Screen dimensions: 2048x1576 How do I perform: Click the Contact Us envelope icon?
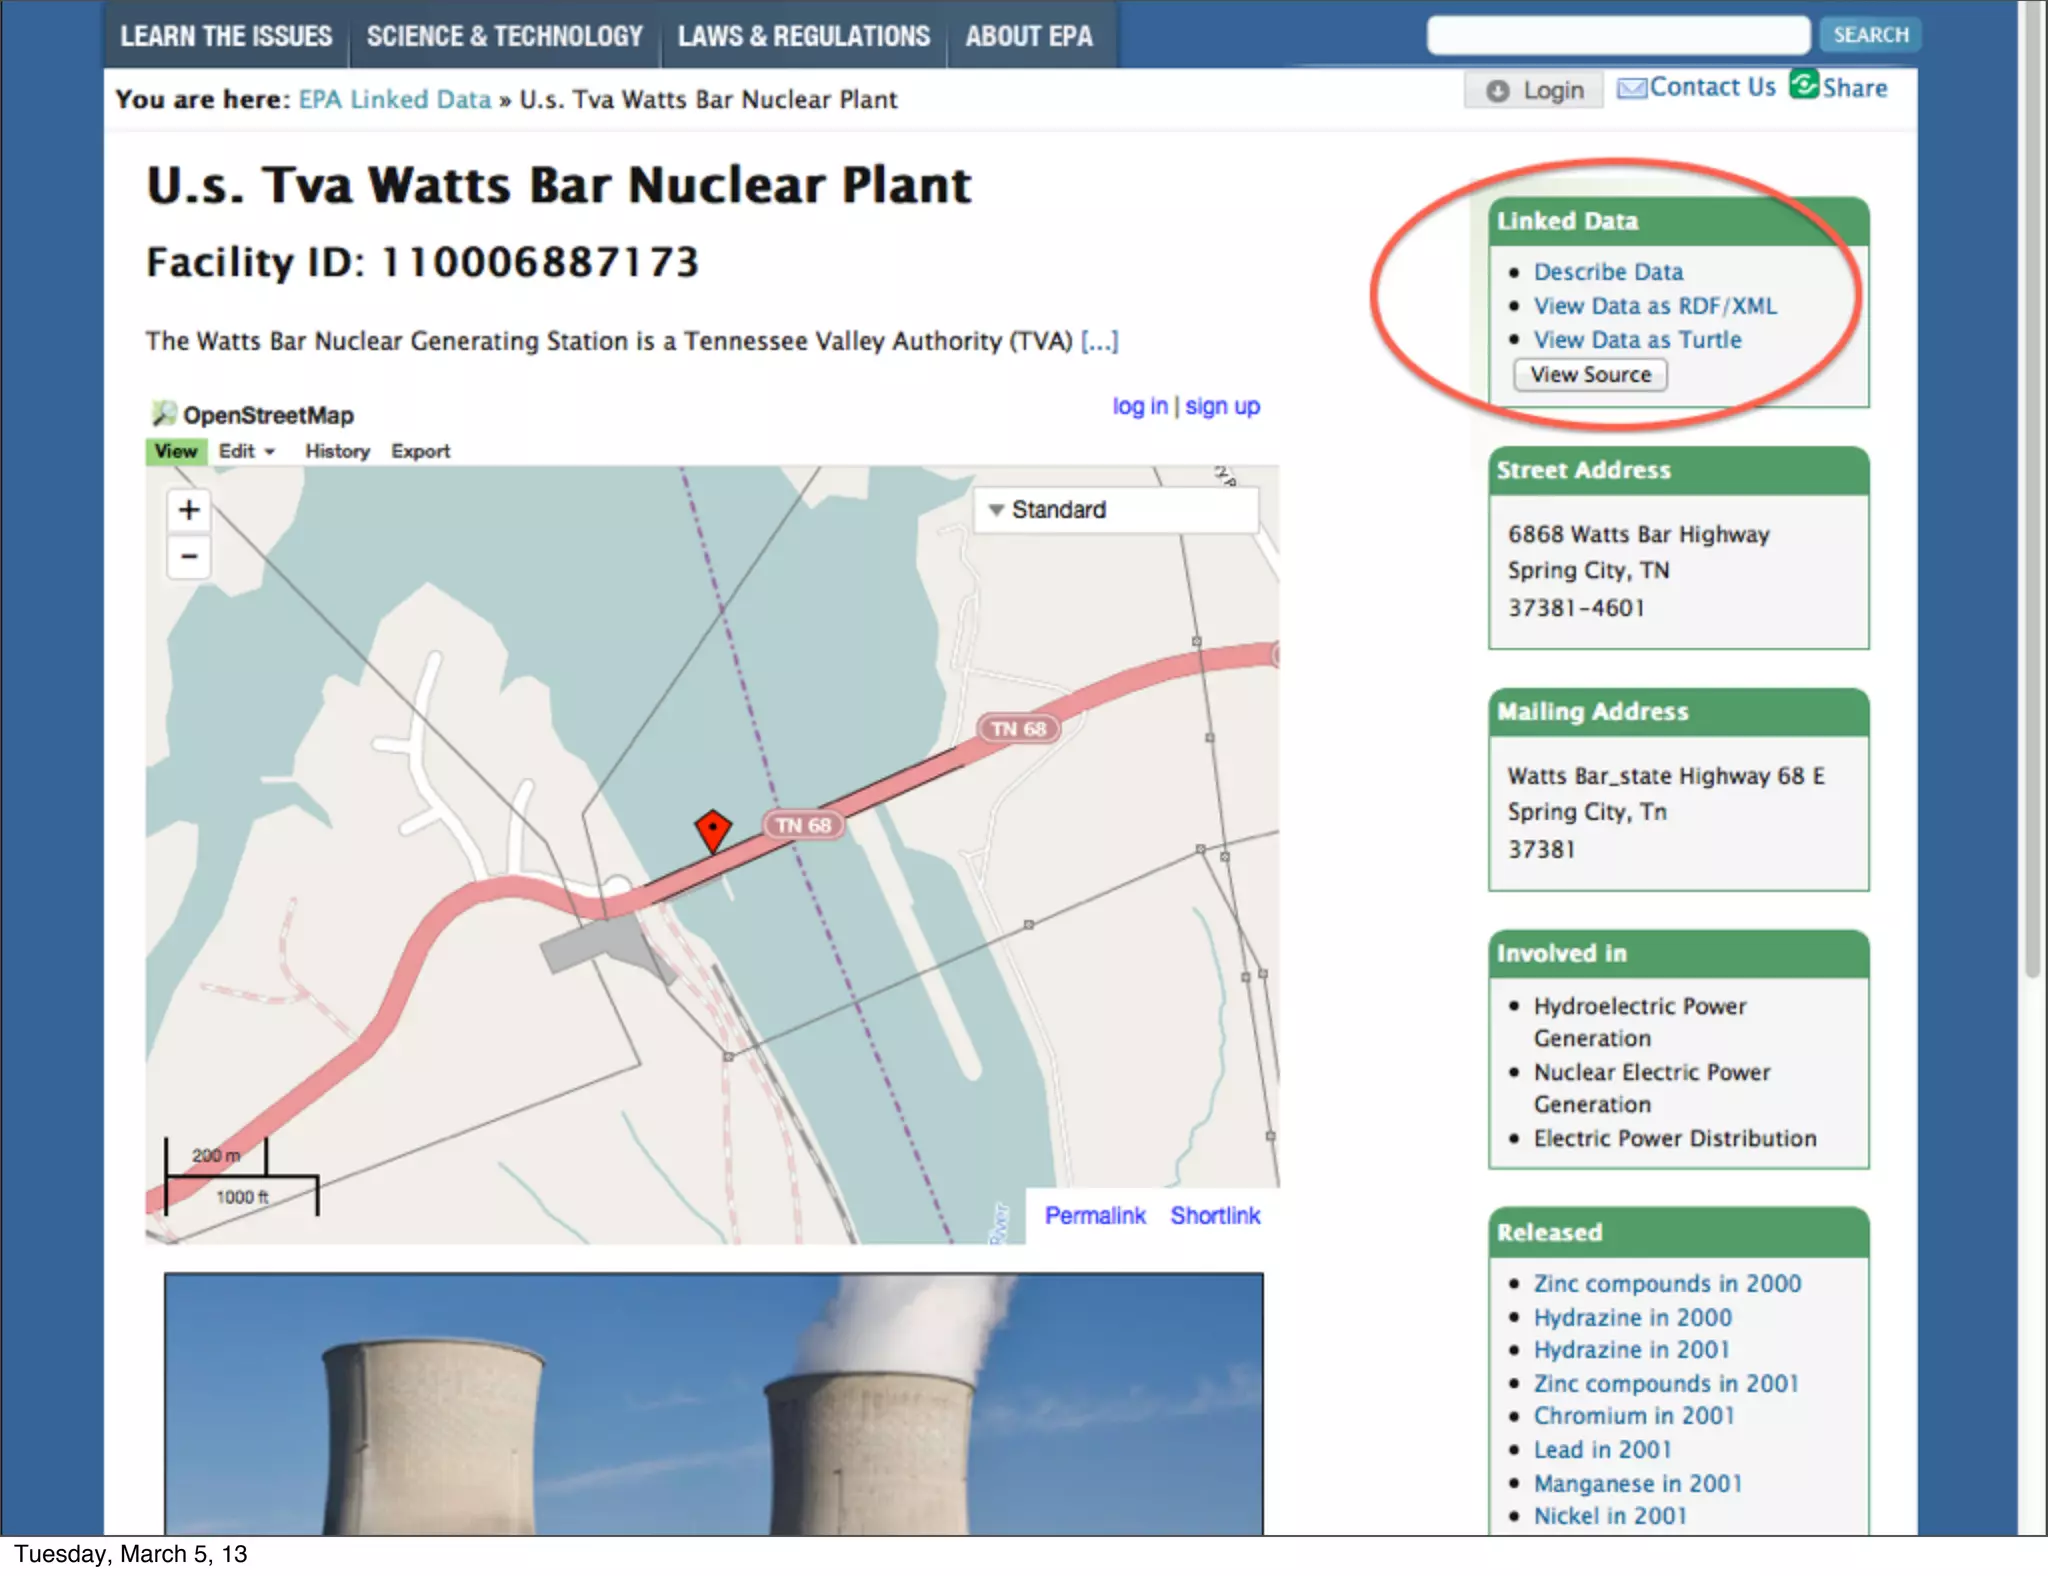point(1631,89)
